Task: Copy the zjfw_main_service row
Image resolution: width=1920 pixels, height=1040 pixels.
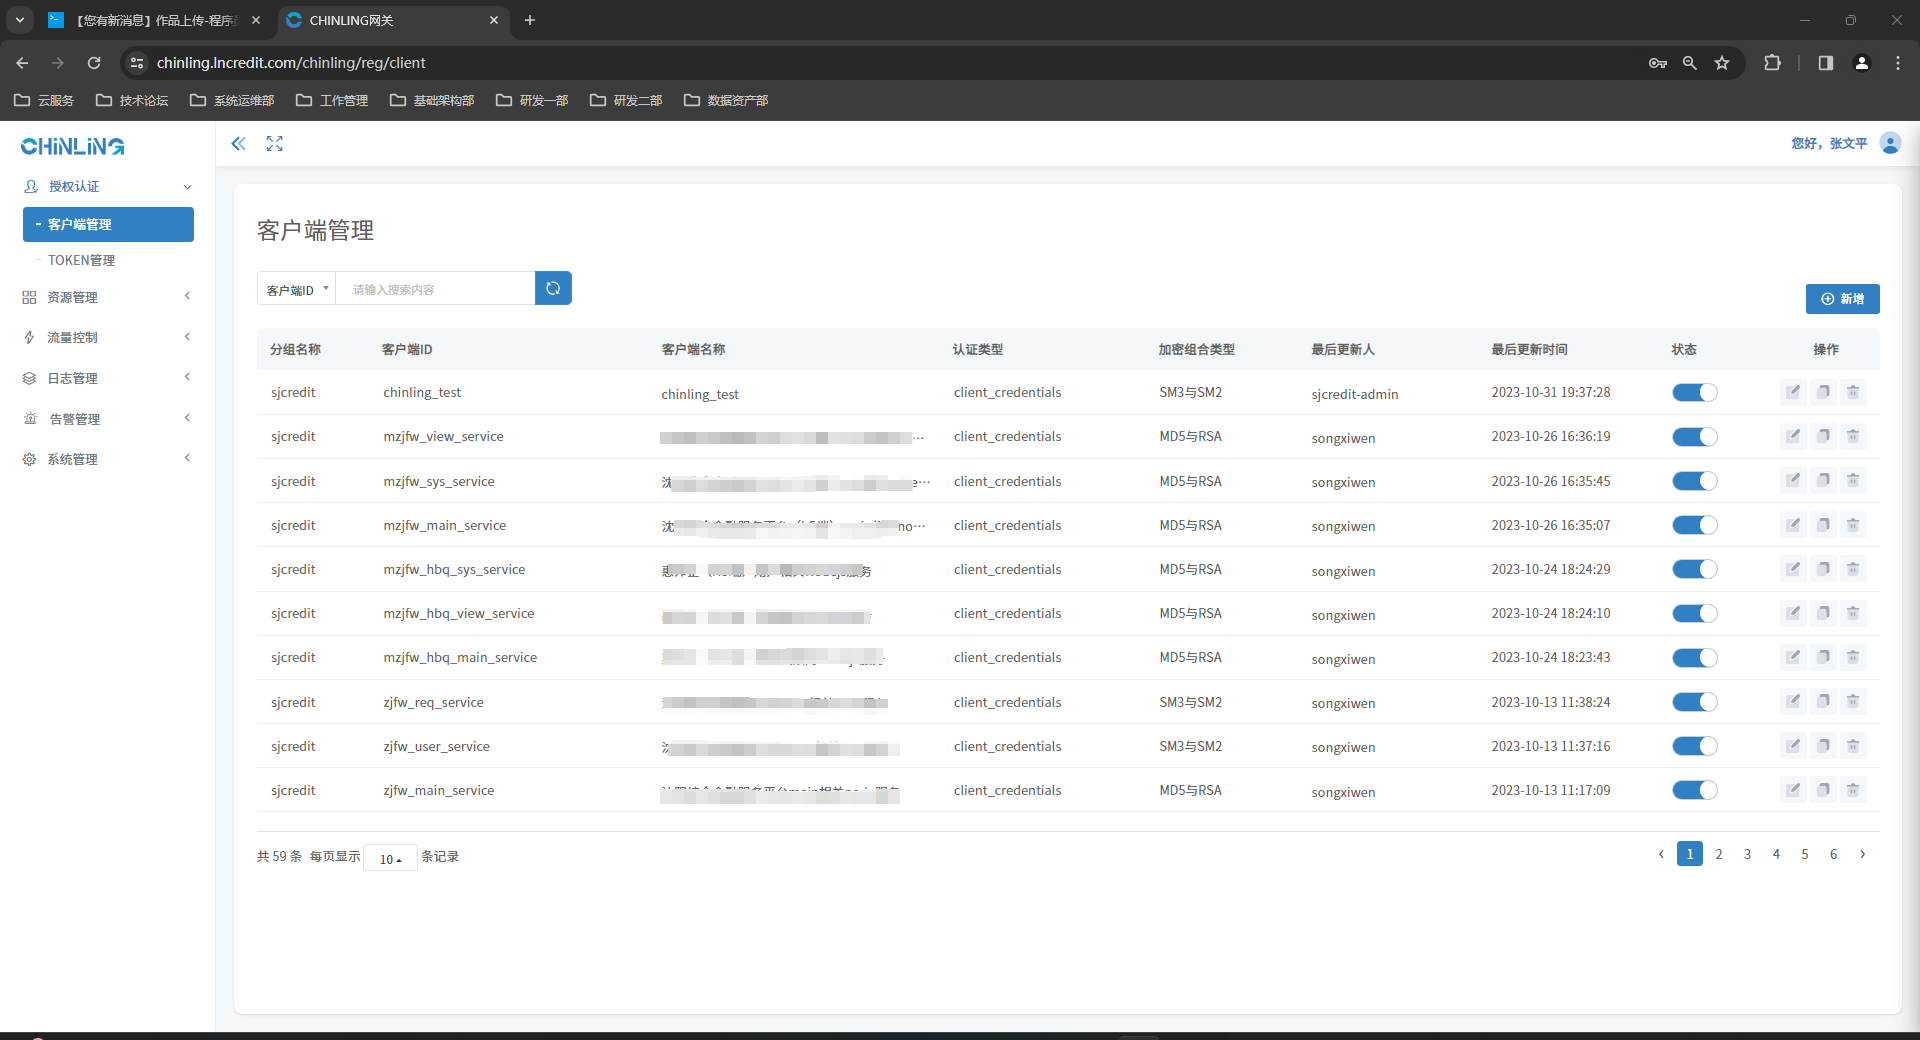Action: pos(1823,790)
